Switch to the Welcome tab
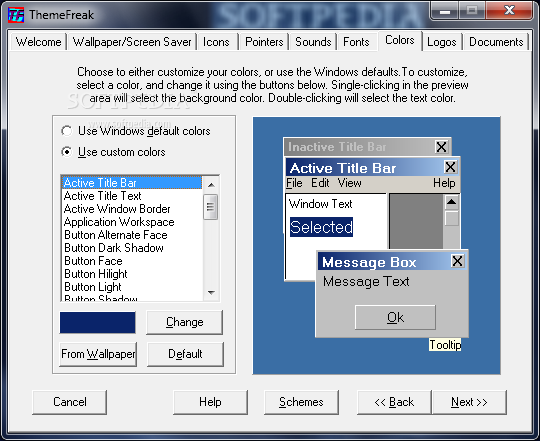The height and width of the screenshot is (441, 540). pyautogui.click(x=38, y=42)
